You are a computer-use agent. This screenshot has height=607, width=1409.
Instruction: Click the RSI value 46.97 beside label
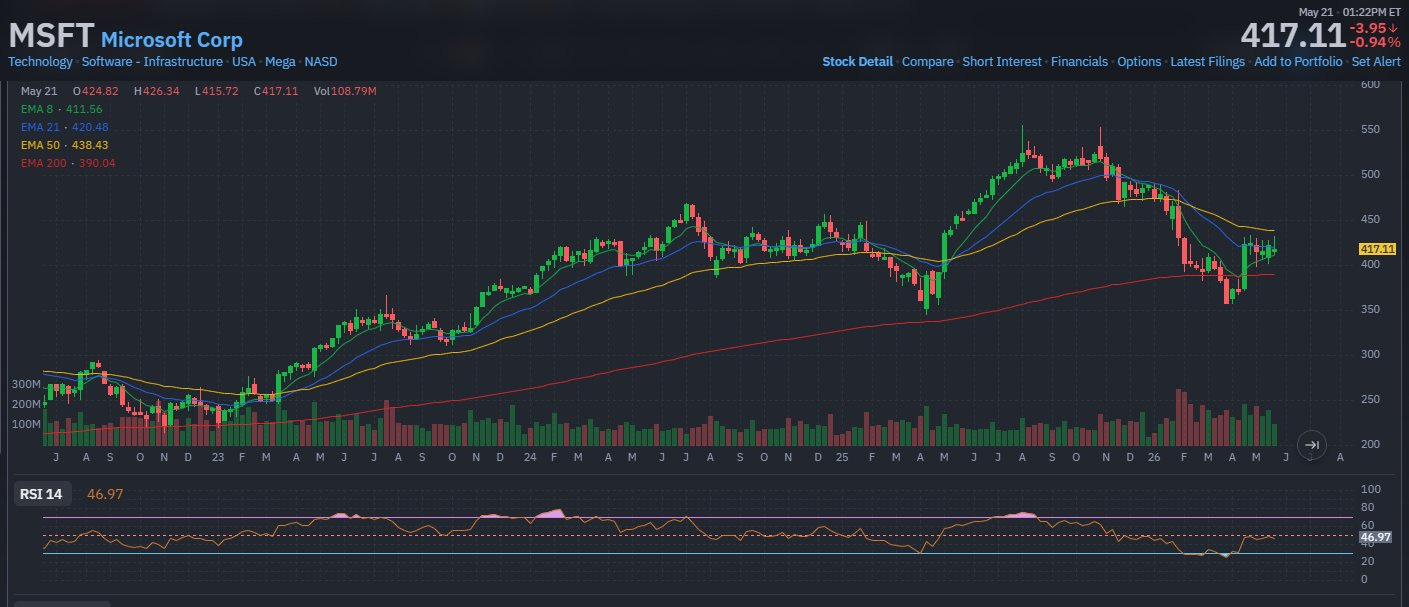pos(104,494)
